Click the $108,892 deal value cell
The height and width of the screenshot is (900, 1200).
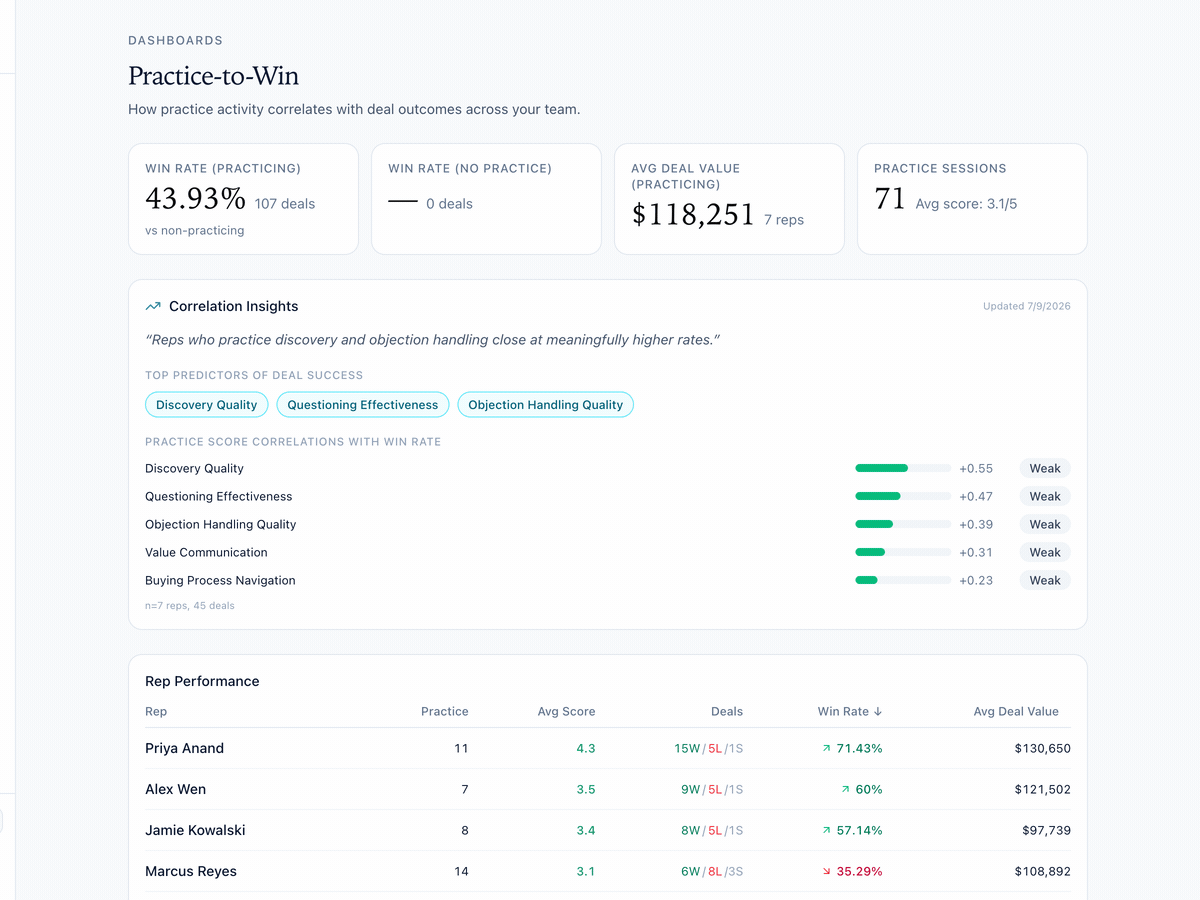tap(1042, 871)
